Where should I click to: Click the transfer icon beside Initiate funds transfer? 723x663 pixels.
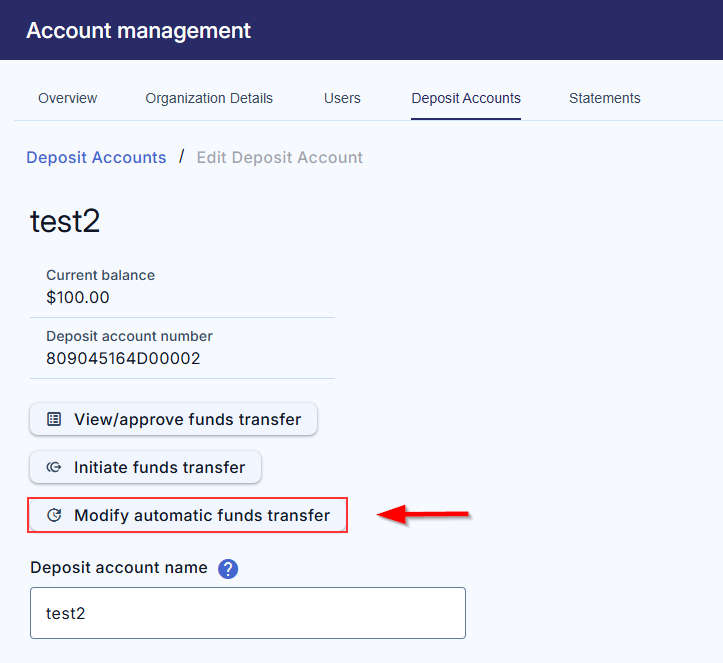pos(54,467)
